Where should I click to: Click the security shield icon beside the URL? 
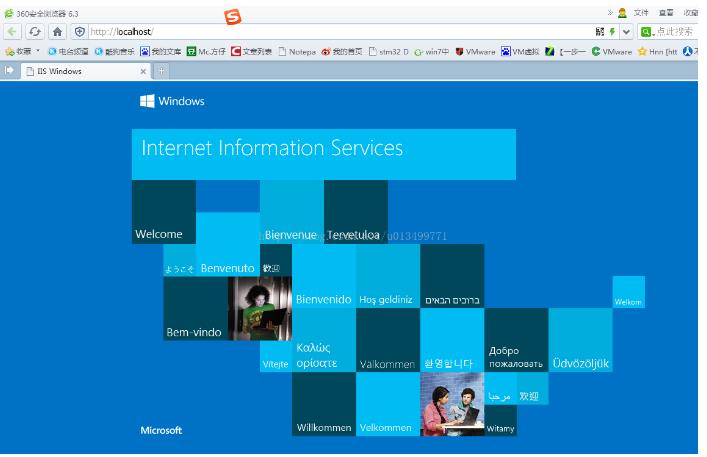coord(80,32)
